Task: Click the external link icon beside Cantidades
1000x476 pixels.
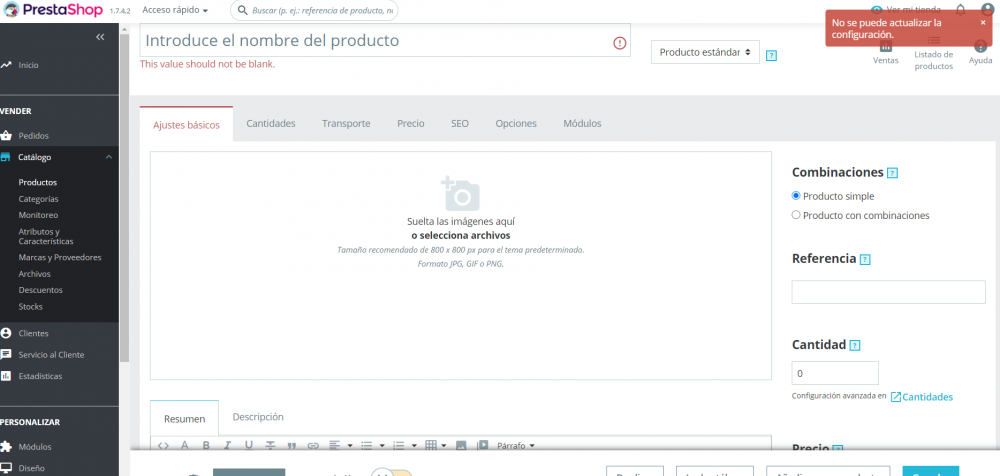Action: pos(895,397)
